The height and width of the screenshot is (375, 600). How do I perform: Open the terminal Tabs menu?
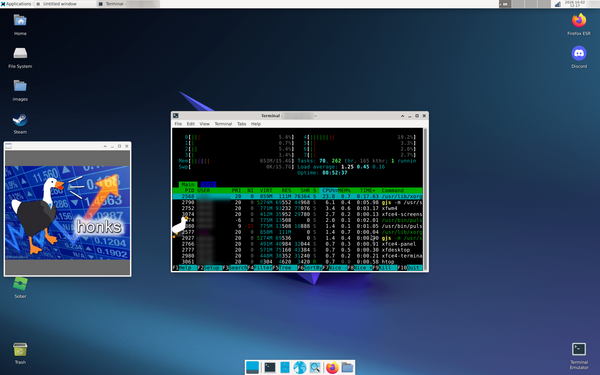coord(241,124)
